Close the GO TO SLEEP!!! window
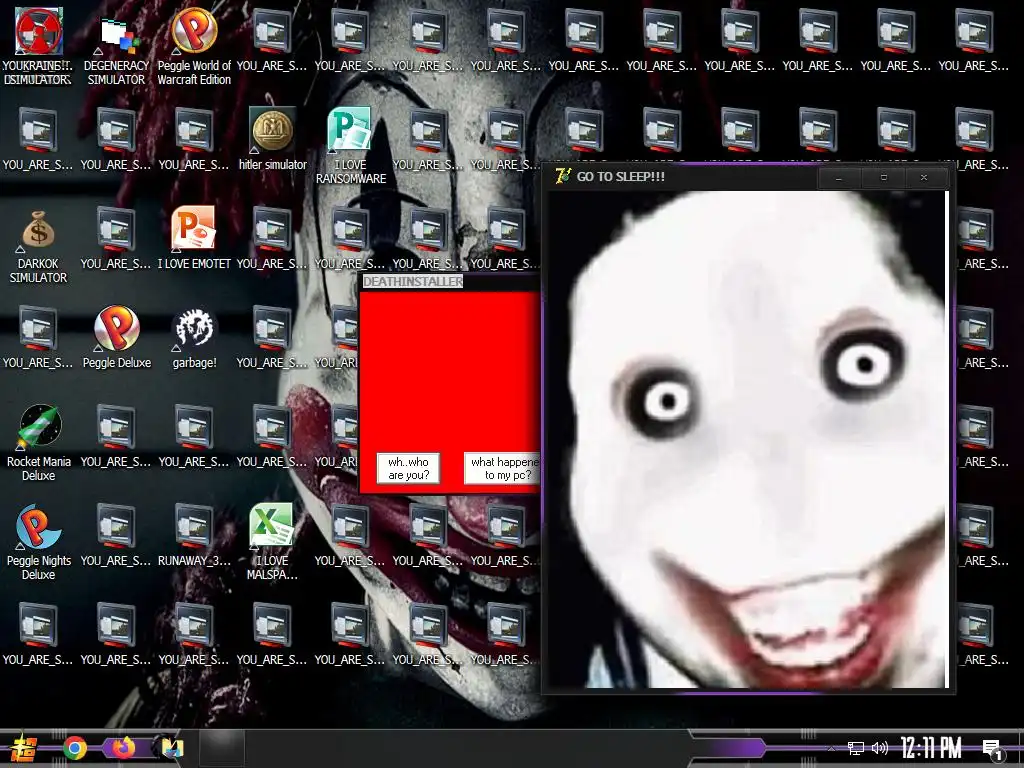Image resolution: width=1024 pixels, height=768 pixels. tap(923, 178)
